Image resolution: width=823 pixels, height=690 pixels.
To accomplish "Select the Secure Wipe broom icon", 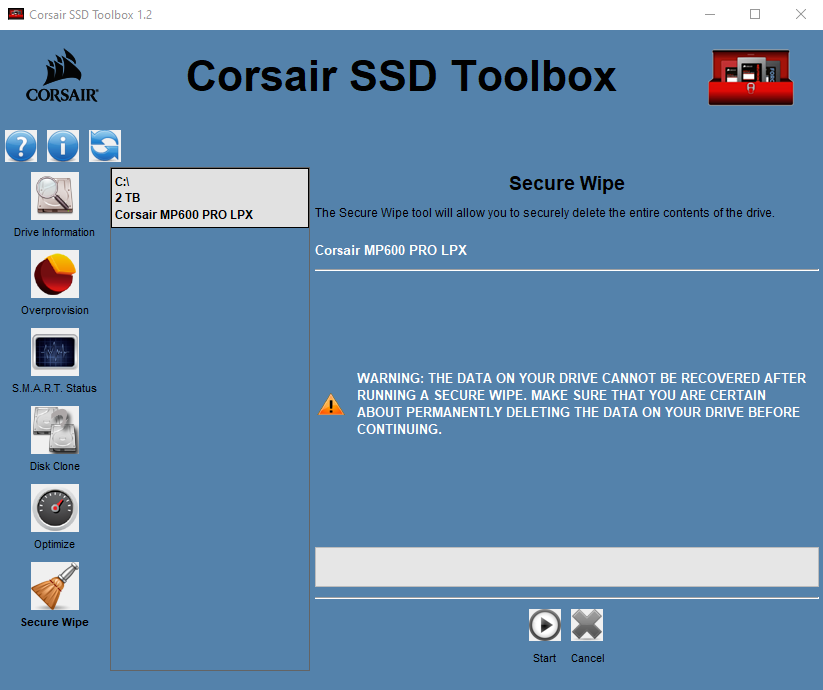I will coord(55,586).
